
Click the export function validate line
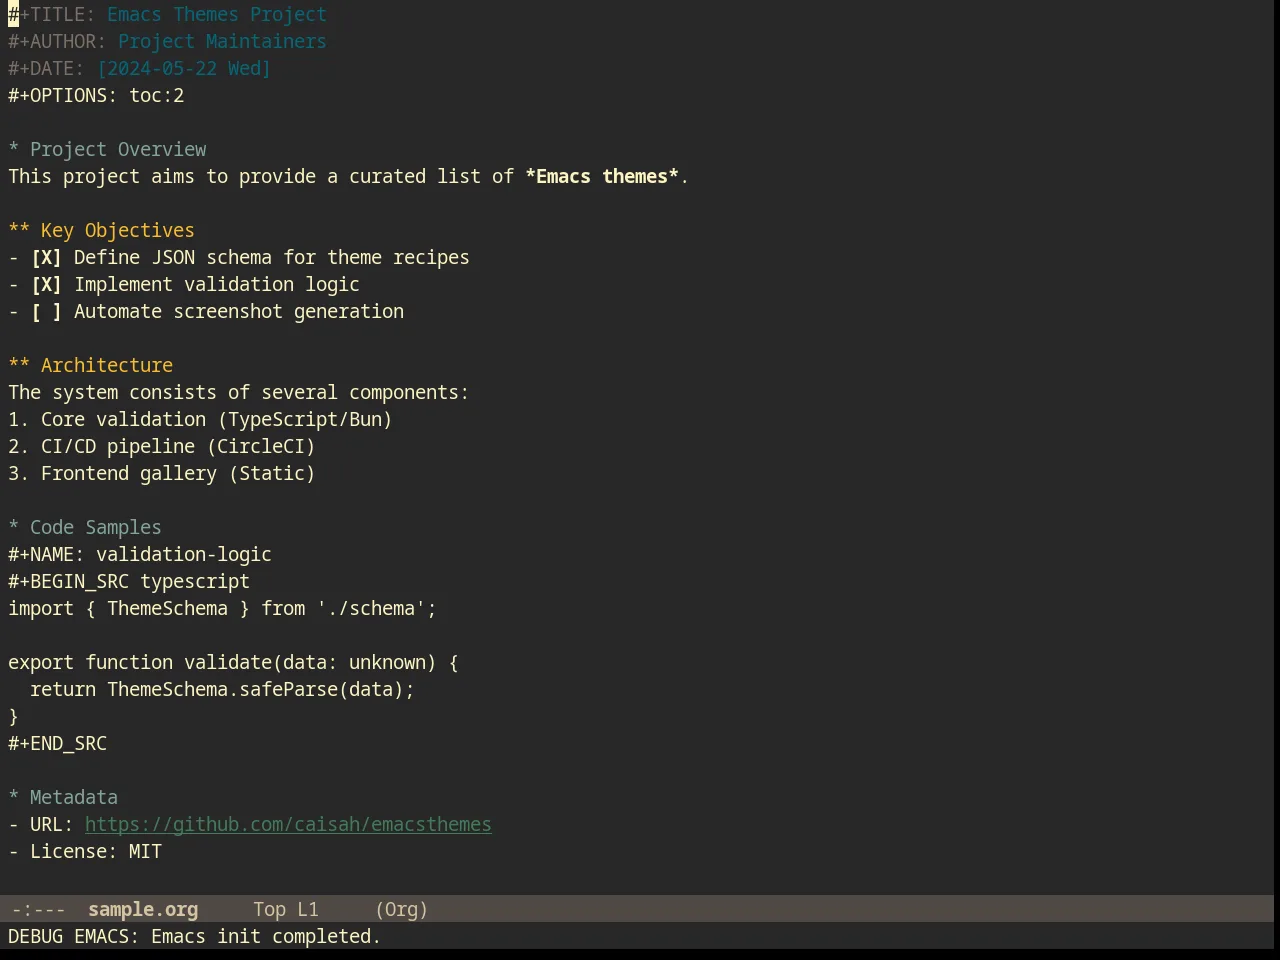click(x=233, y=663)
